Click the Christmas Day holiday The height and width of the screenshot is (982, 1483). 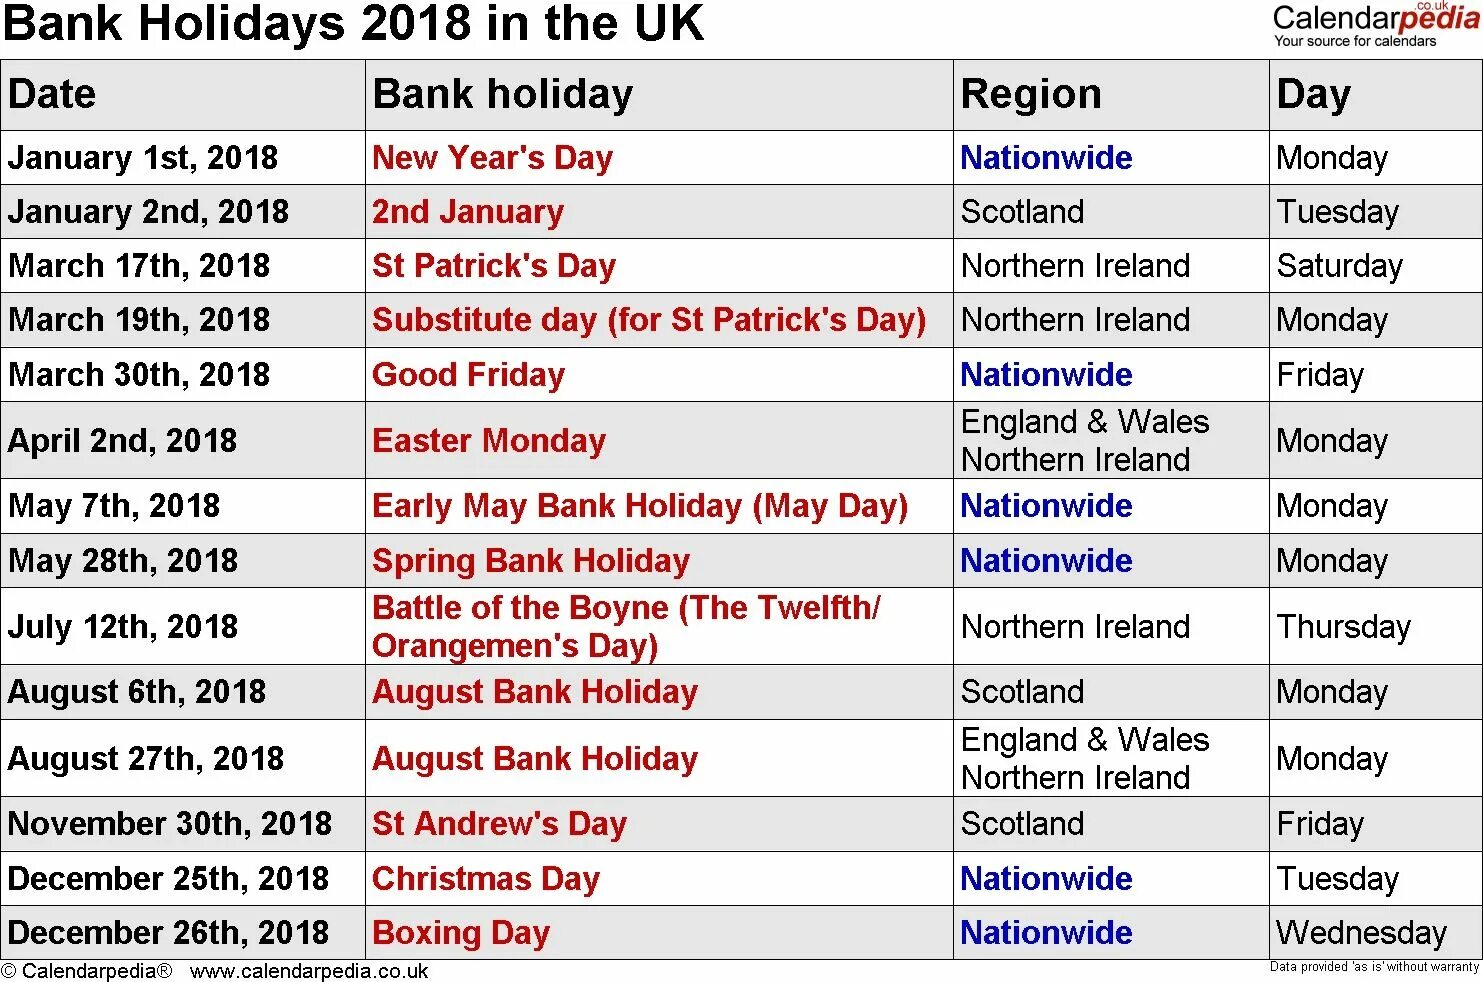tap(486, 879)
